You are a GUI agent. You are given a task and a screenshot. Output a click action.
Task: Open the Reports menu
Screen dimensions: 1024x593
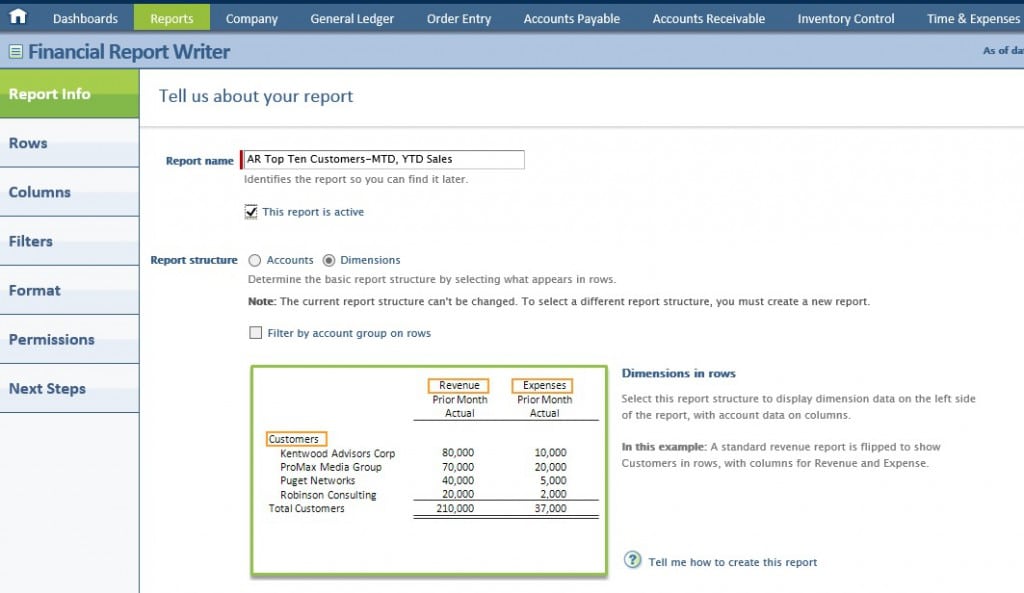[x=172, y=18]
